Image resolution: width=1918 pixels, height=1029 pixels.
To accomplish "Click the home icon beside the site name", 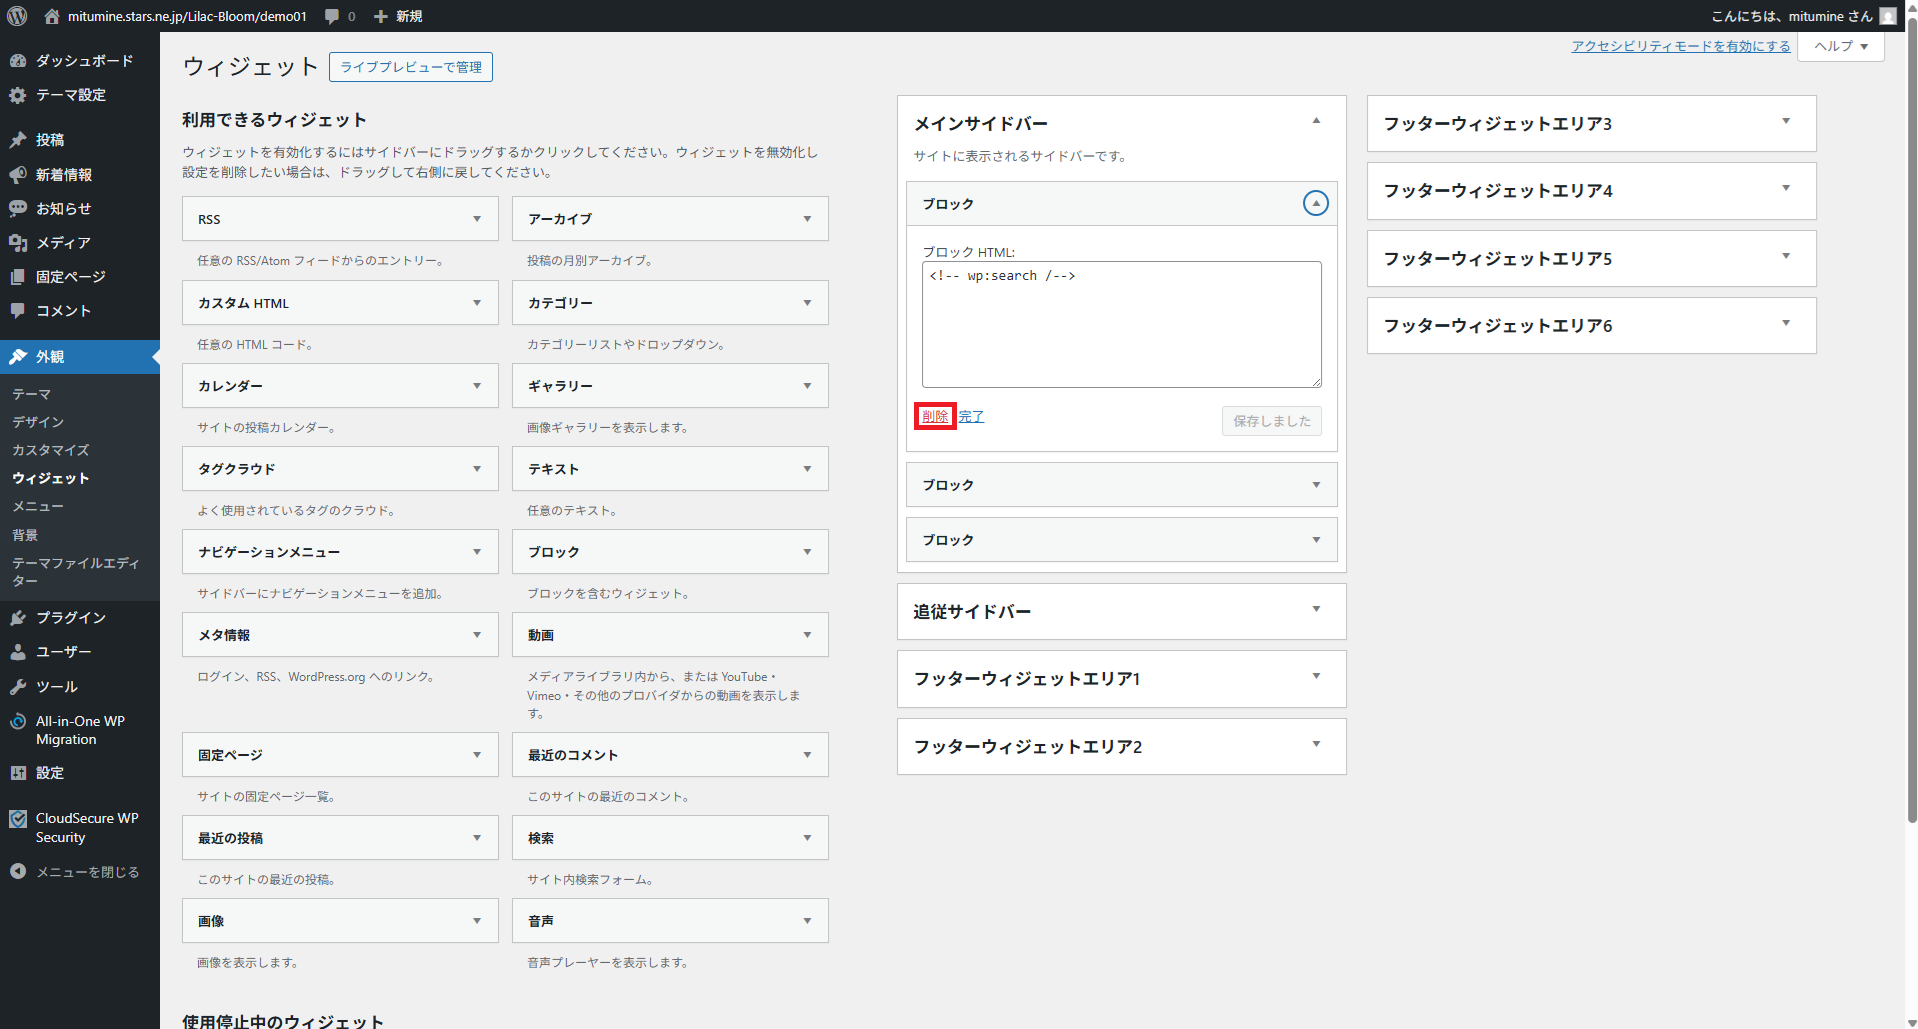I will point(52,16).
